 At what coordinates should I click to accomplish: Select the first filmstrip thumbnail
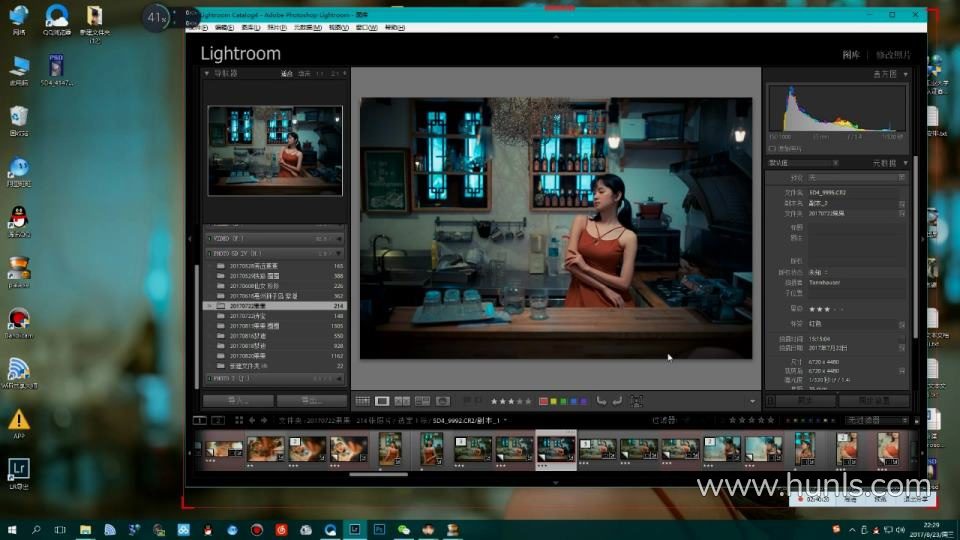[x=224, y=449]
